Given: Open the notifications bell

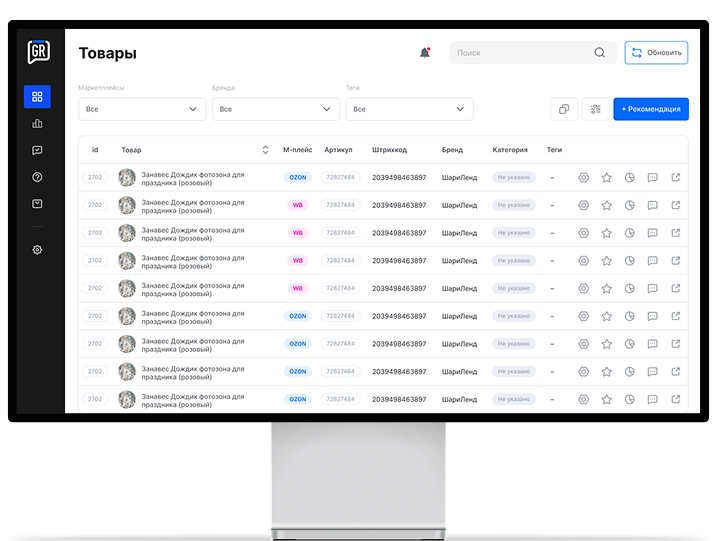Looking at the screenshot, I should click(x=425, y=53).
